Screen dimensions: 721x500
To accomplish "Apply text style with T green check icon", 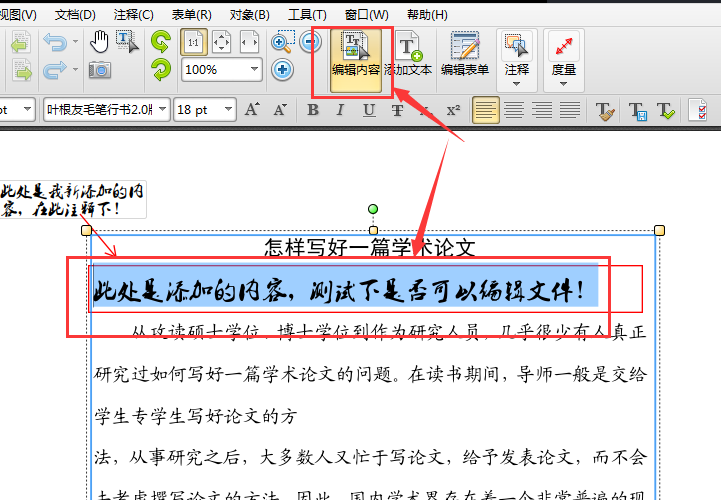I will pos(665,111).
